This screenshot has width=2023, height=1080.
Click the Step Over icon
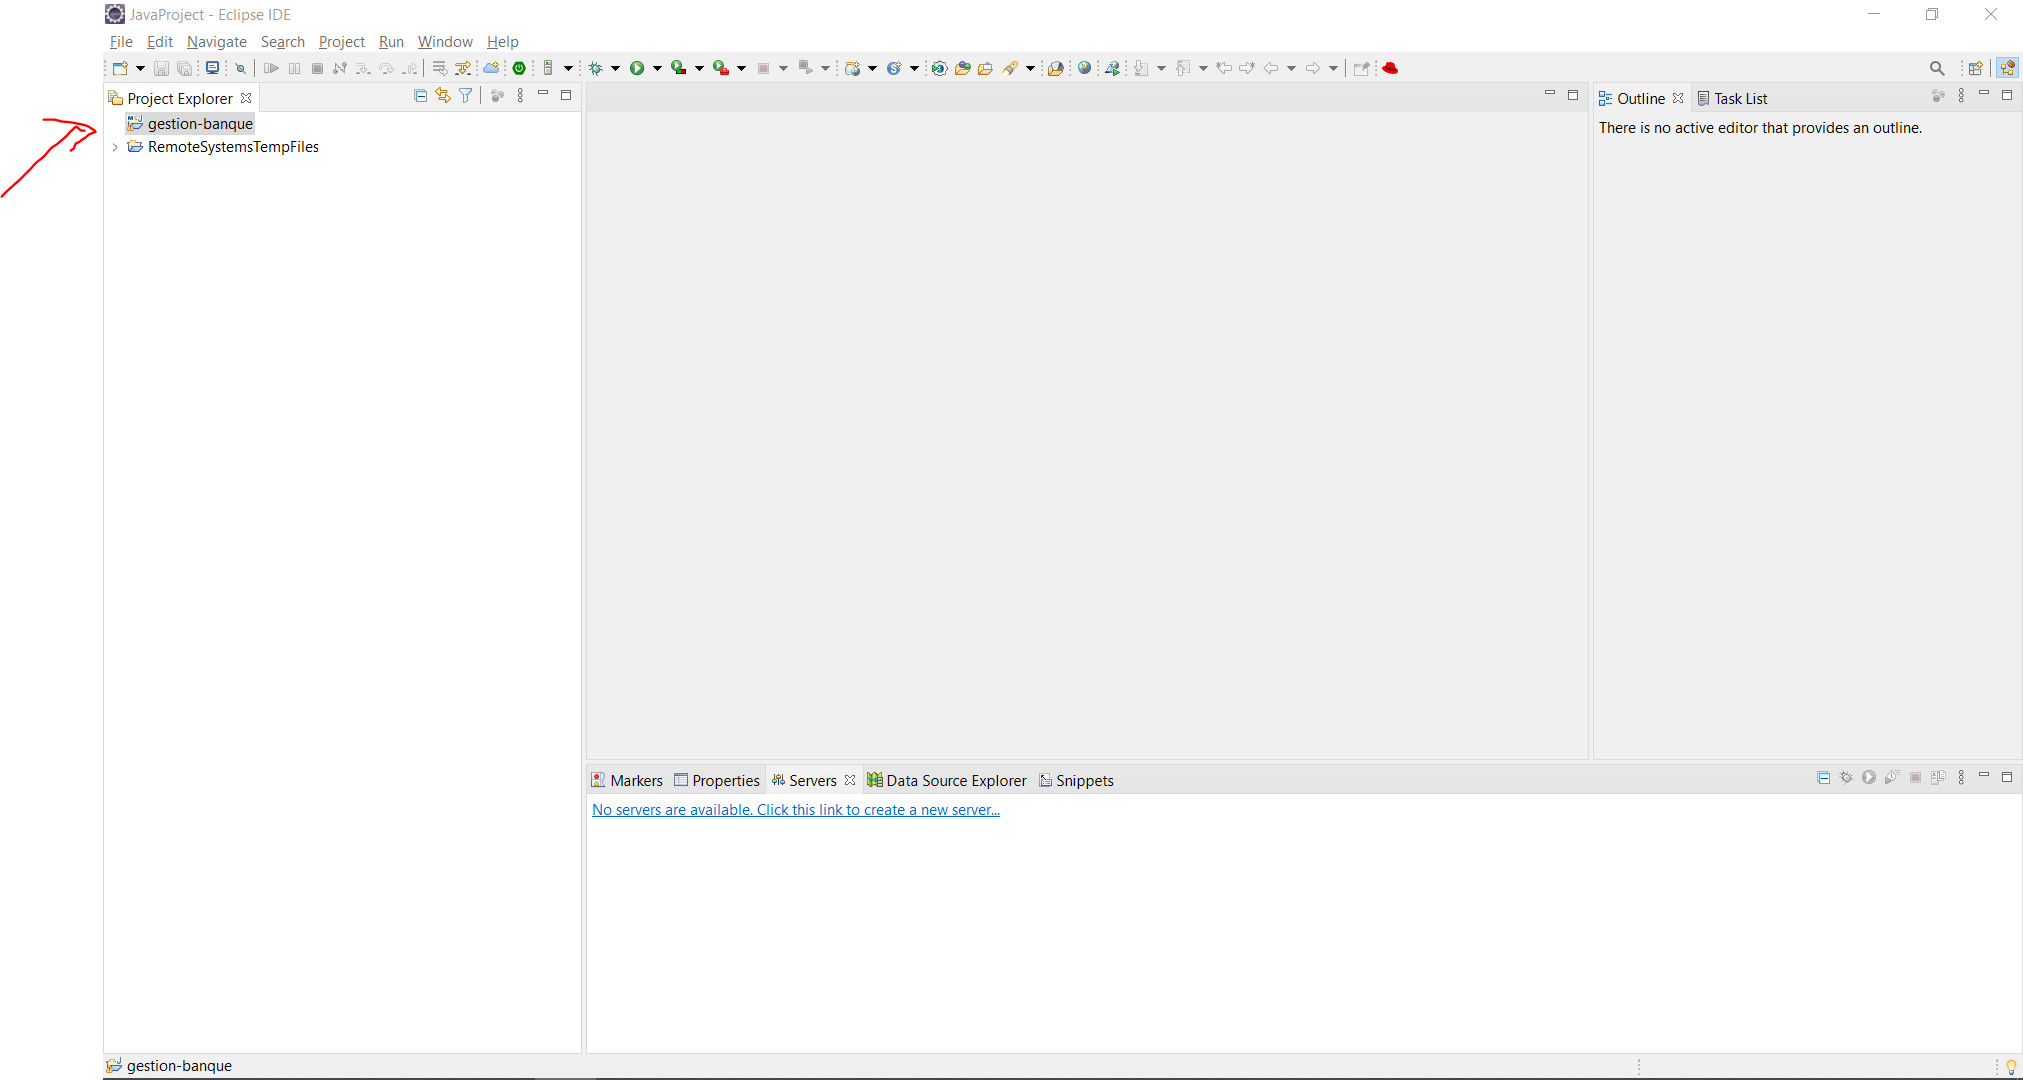pyautogui.click(x=386, y=68)
